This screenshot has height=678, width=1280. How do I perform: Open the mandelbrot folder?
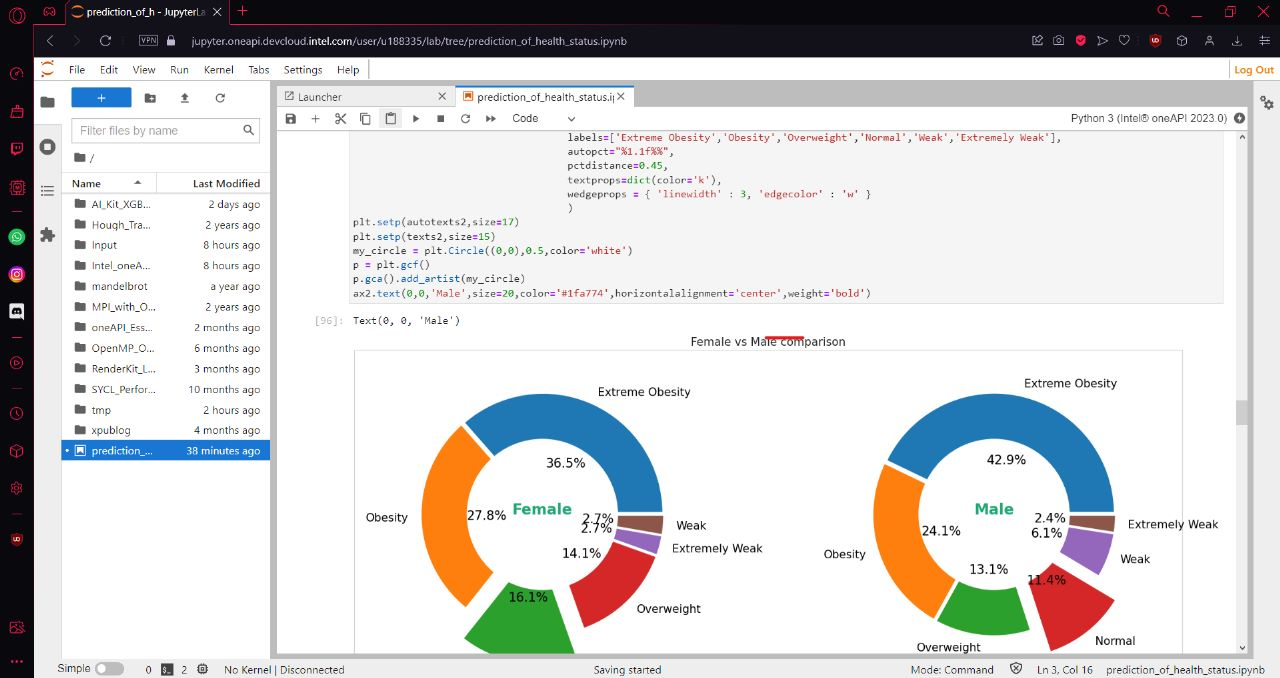tap(166, 286)
